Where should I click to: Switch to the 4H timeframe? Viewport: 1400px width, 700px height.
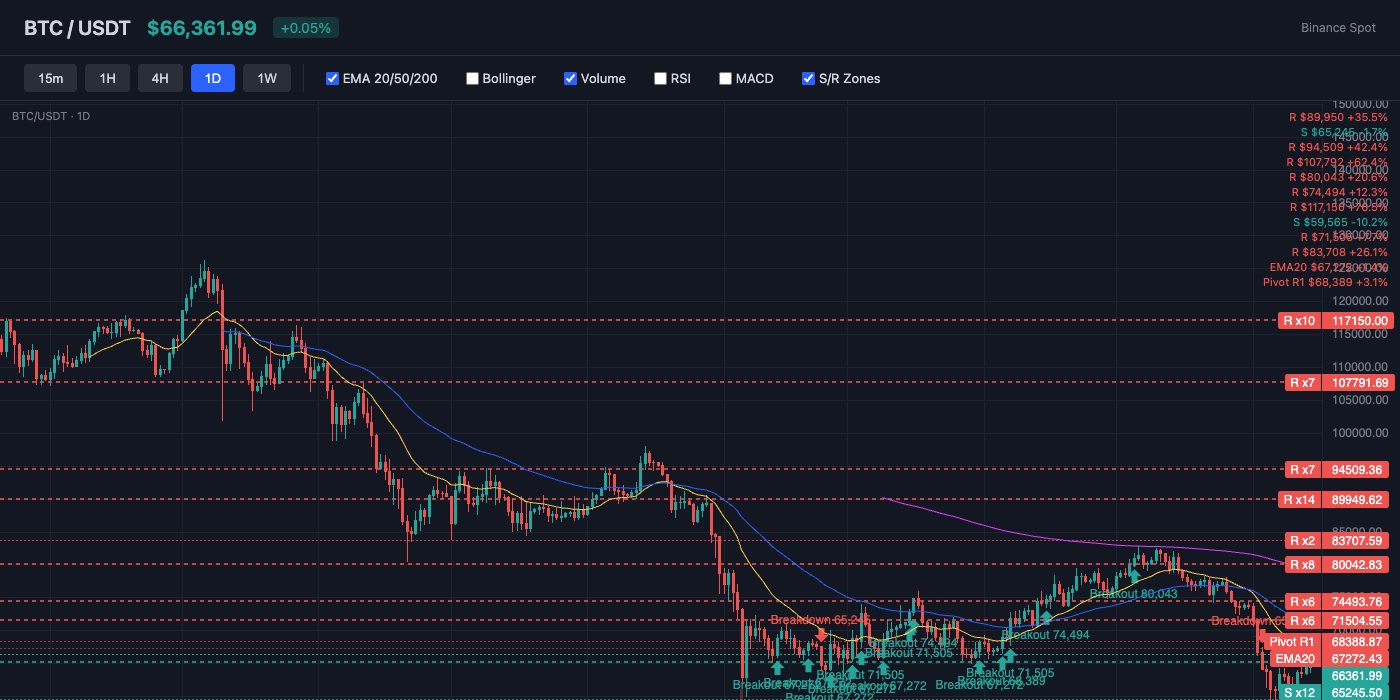pyautogui.click(x=160, y=78)
